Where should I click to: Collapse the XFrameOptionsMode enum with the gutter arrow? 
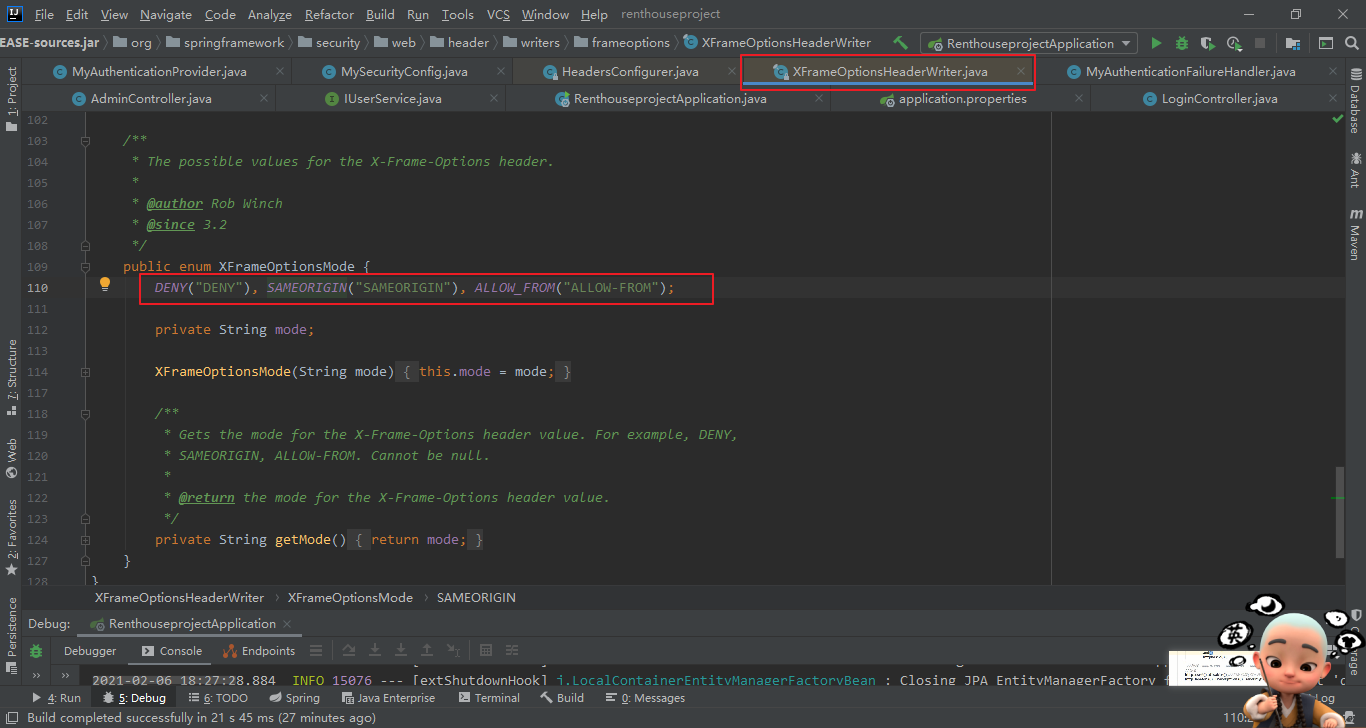85,267
